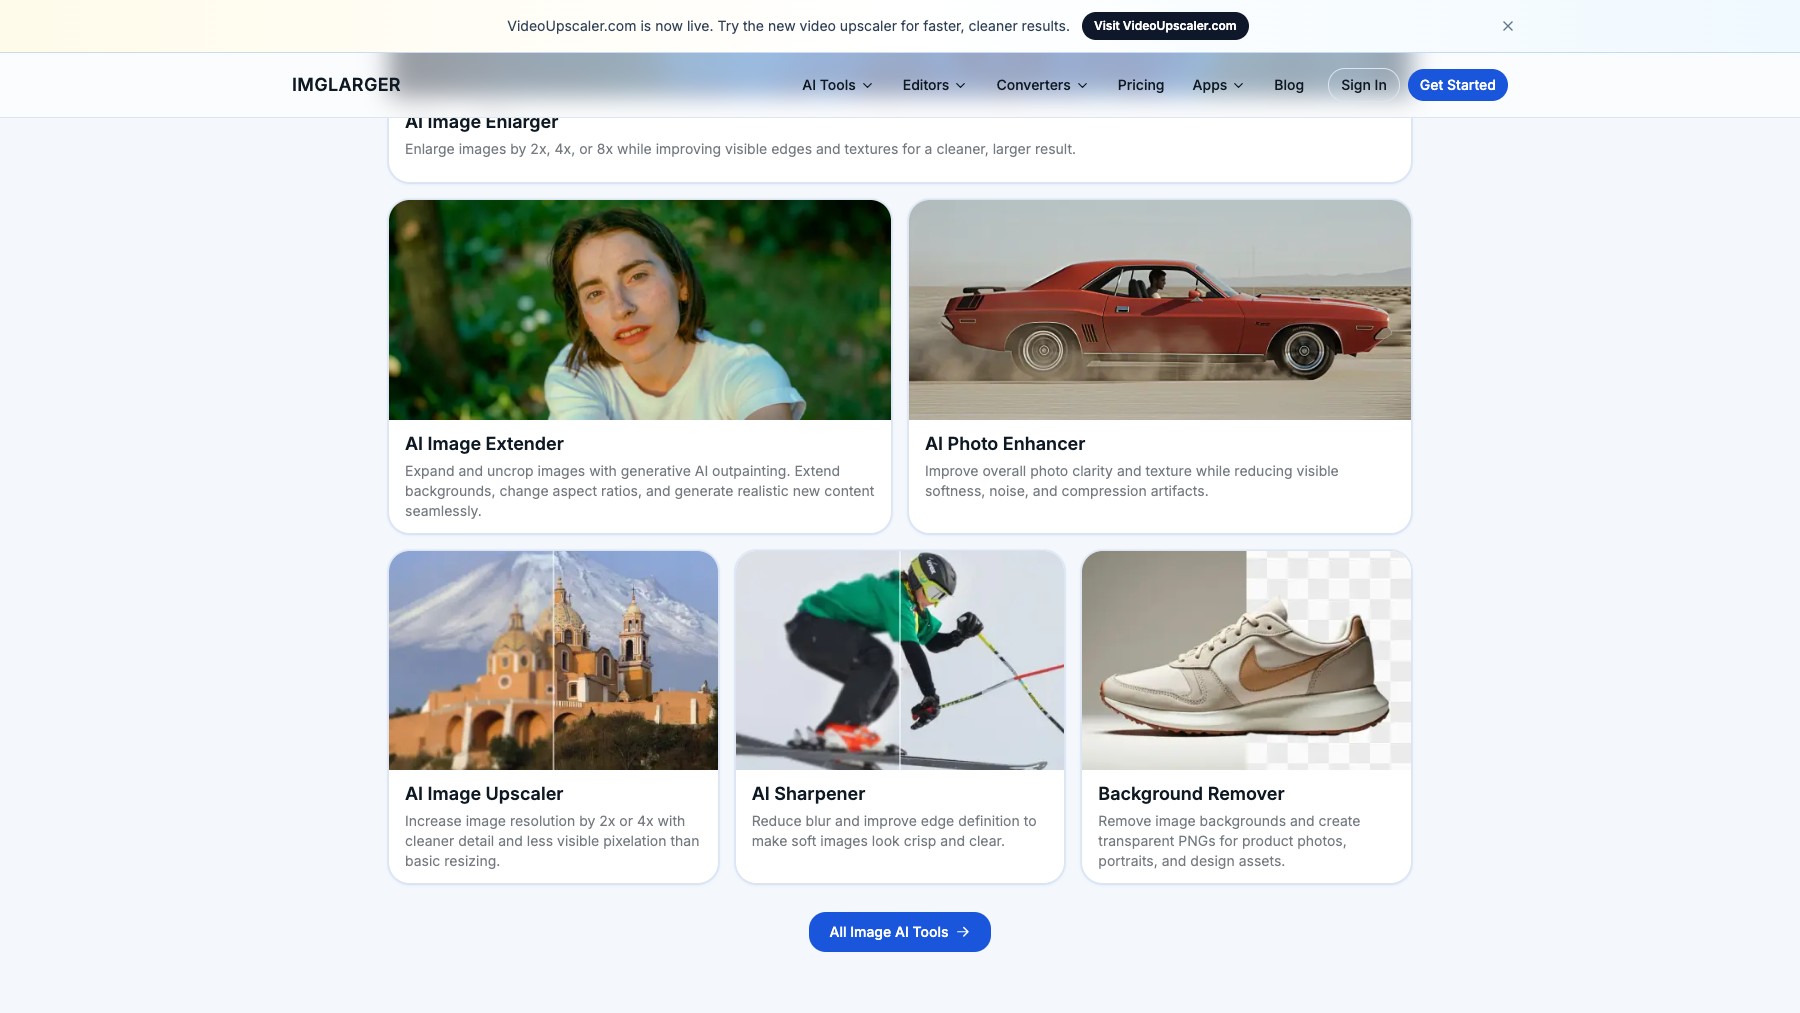Select the red car AI Photo Enhancer image
Viewport: 1800px width, 1013px height.
pyautogui.click(x=1160, y=310)
